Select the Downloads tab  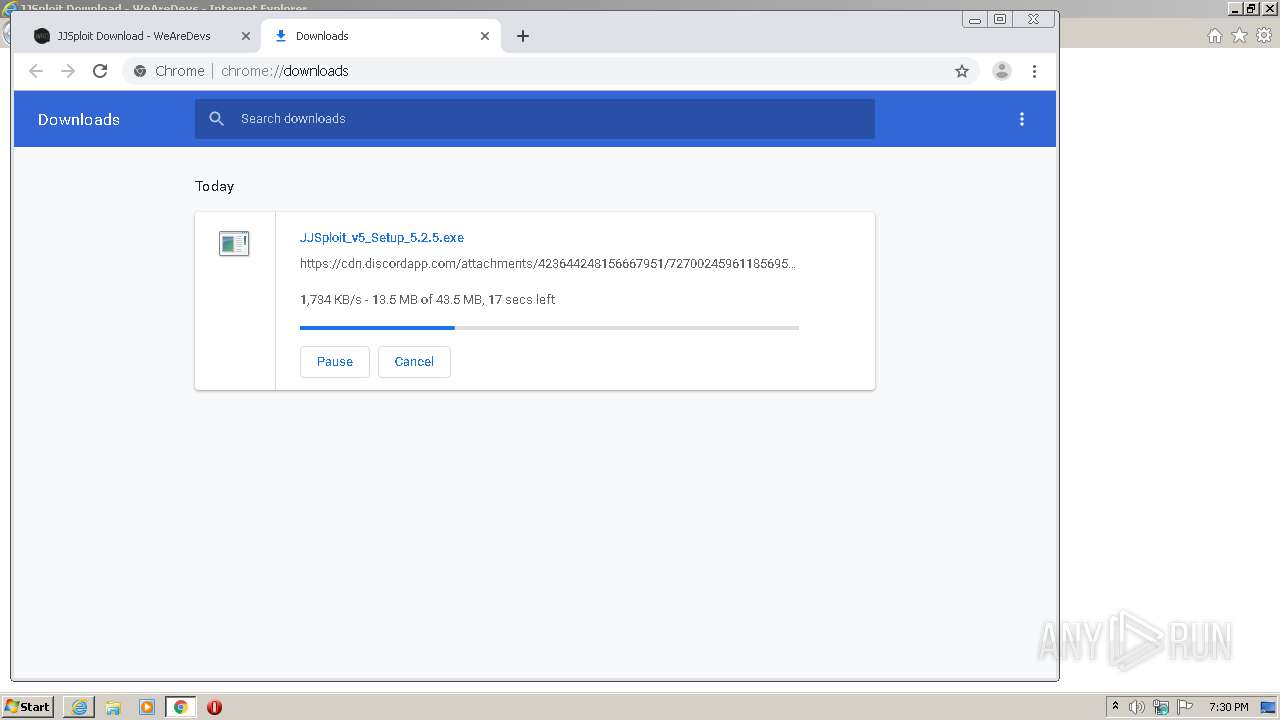click(x=380, y=36)
